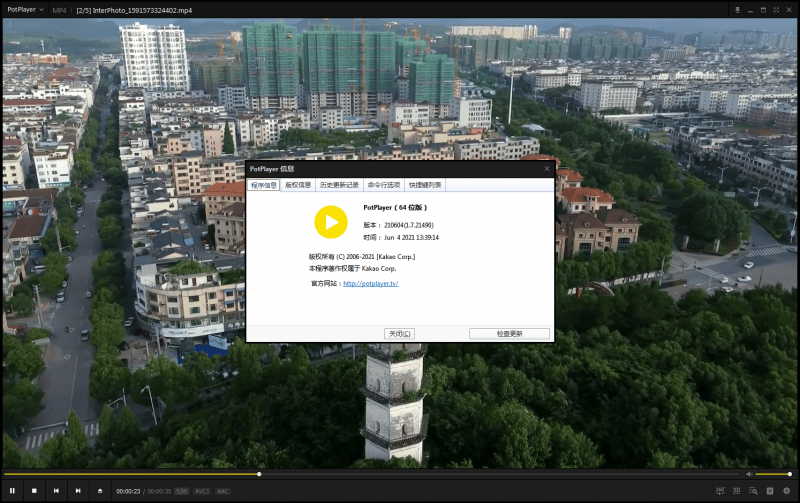Click the volume slider
Viewport: 800px width, 503px height.
tap(773, 474)
